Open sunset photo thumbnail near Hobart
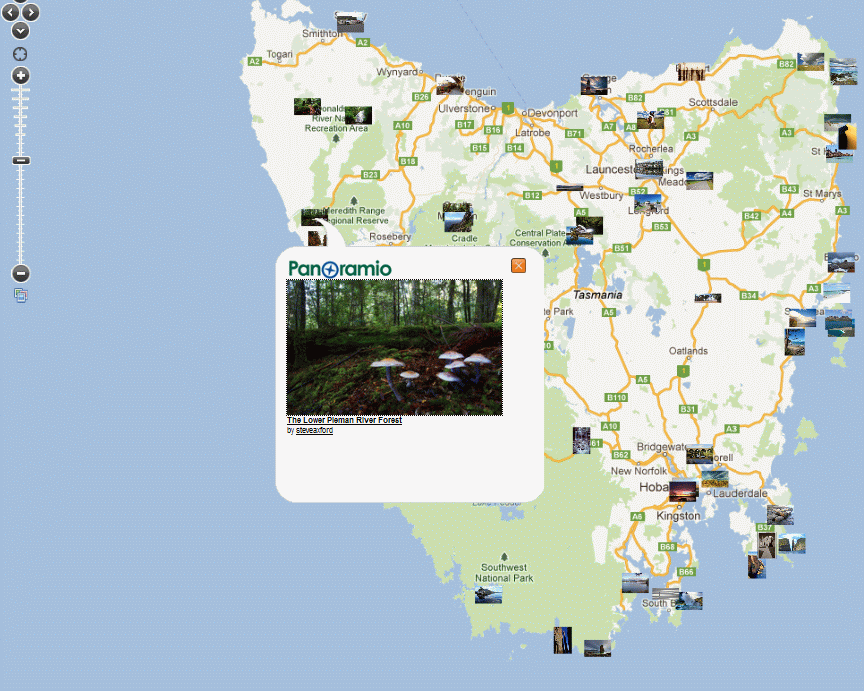Image resolution: width=864 pixels, height=691 pixels. [683, 491]
